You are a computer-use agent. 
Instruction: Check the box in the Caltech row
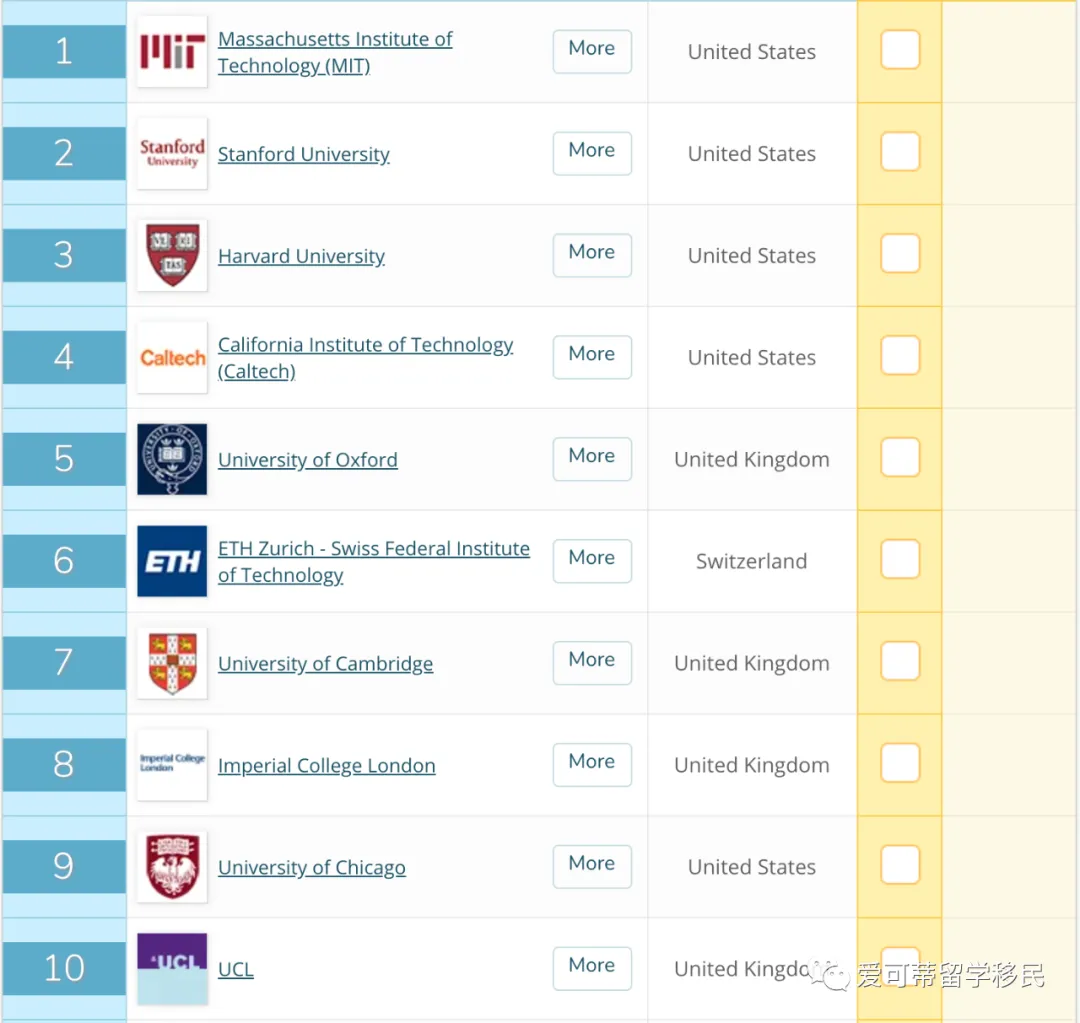tap(900, 355)
